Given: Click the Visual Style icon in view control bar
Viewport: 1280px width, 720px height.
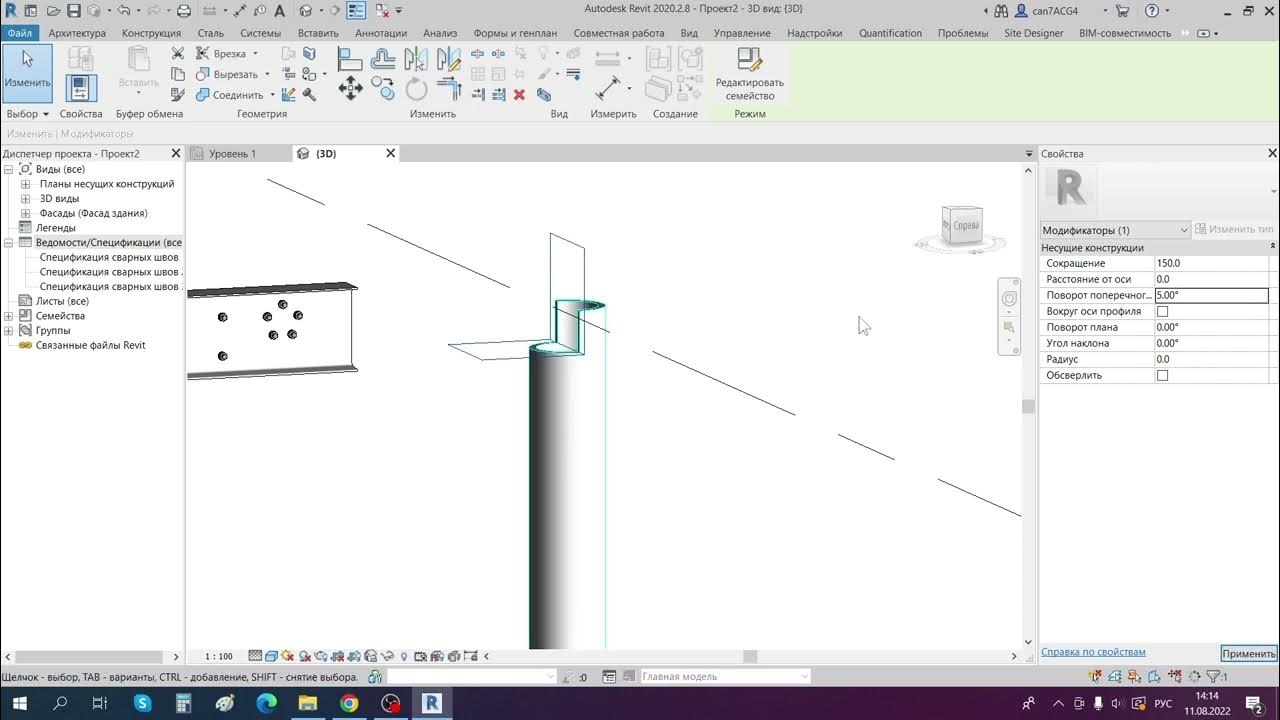Looking at the screenshot, I should pyautogui.click(x=271, y=656).
